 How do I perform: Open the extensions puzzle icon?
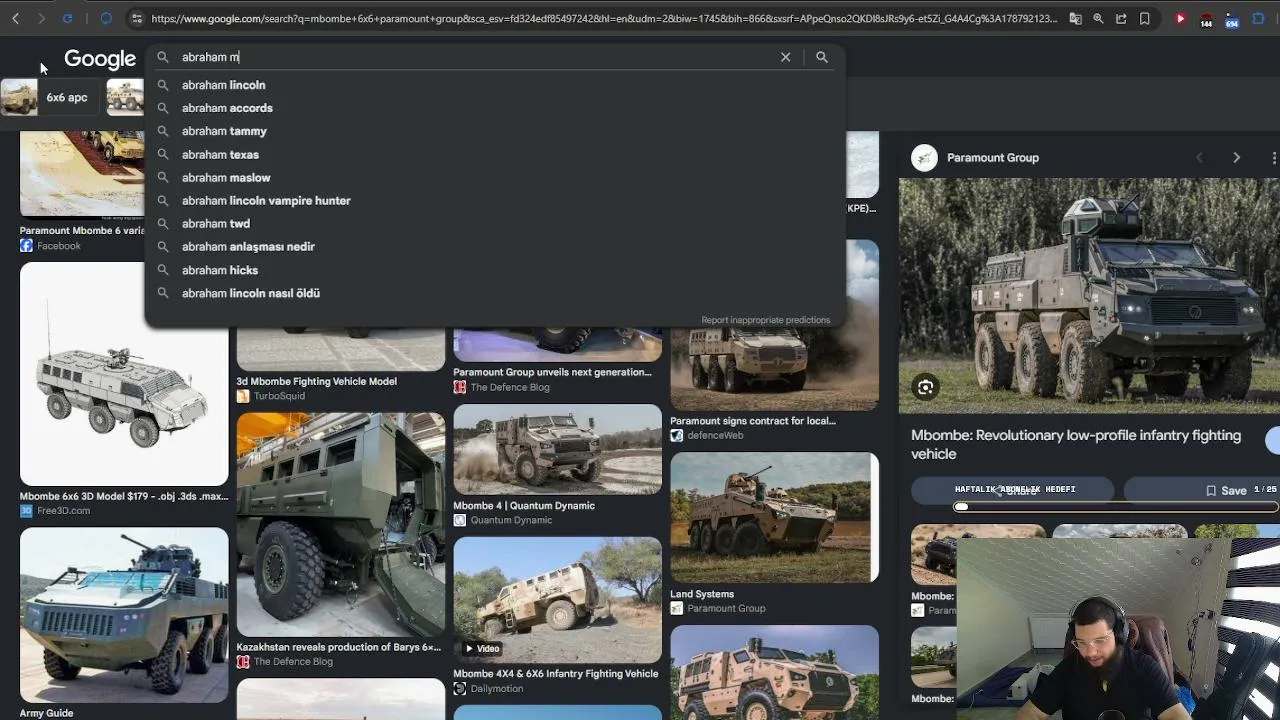point(1258,18)
